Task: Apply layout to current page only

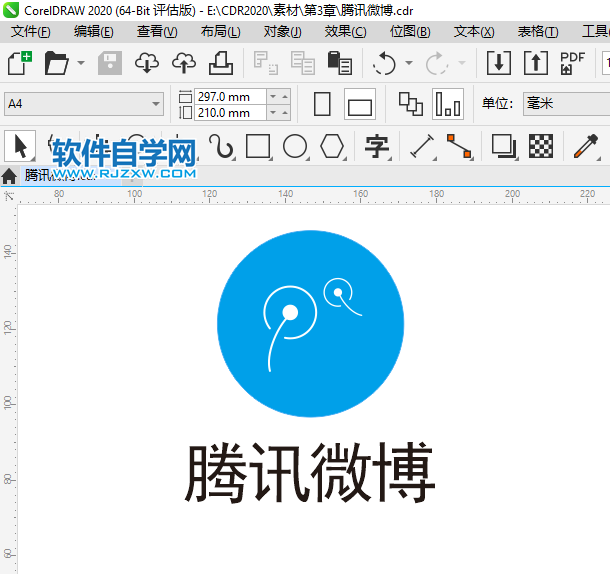Action: (448, 104)
